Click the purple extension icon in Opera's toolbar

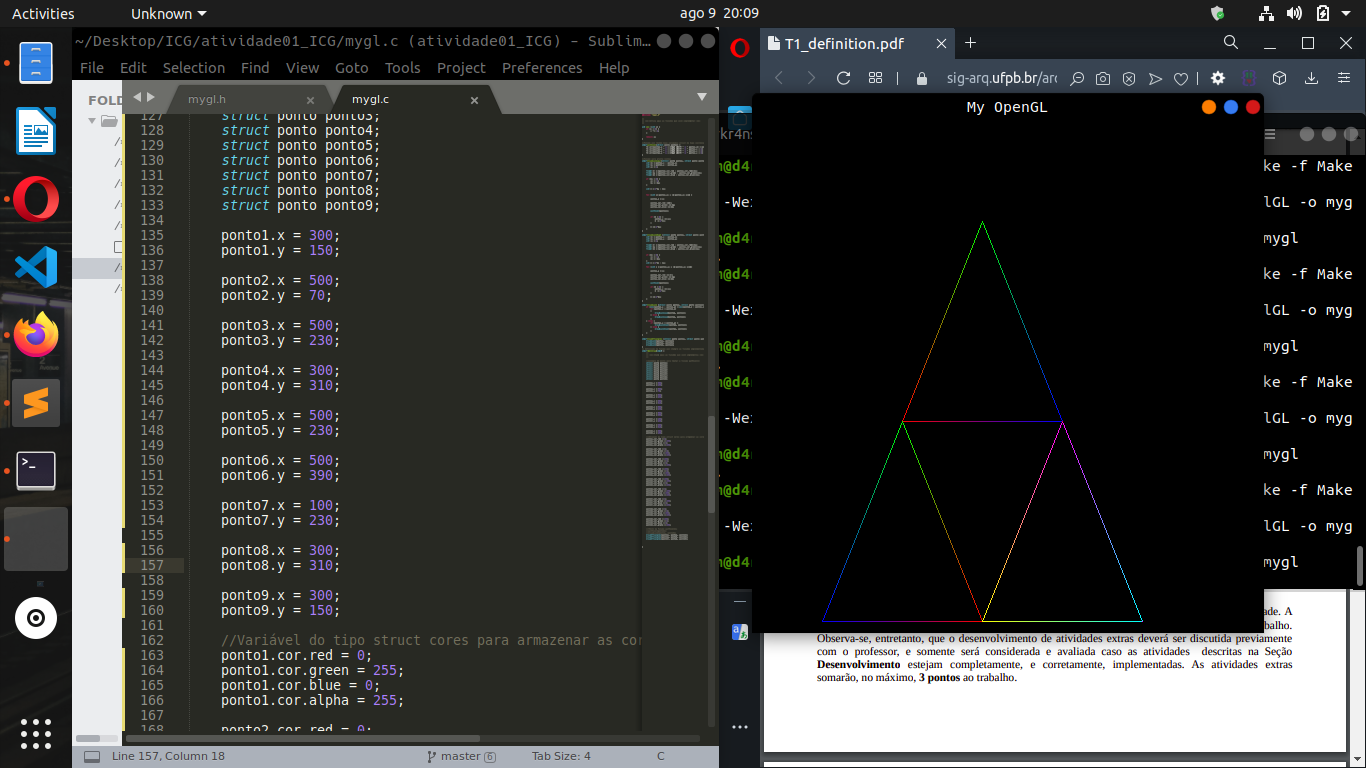coord(1249,78)
